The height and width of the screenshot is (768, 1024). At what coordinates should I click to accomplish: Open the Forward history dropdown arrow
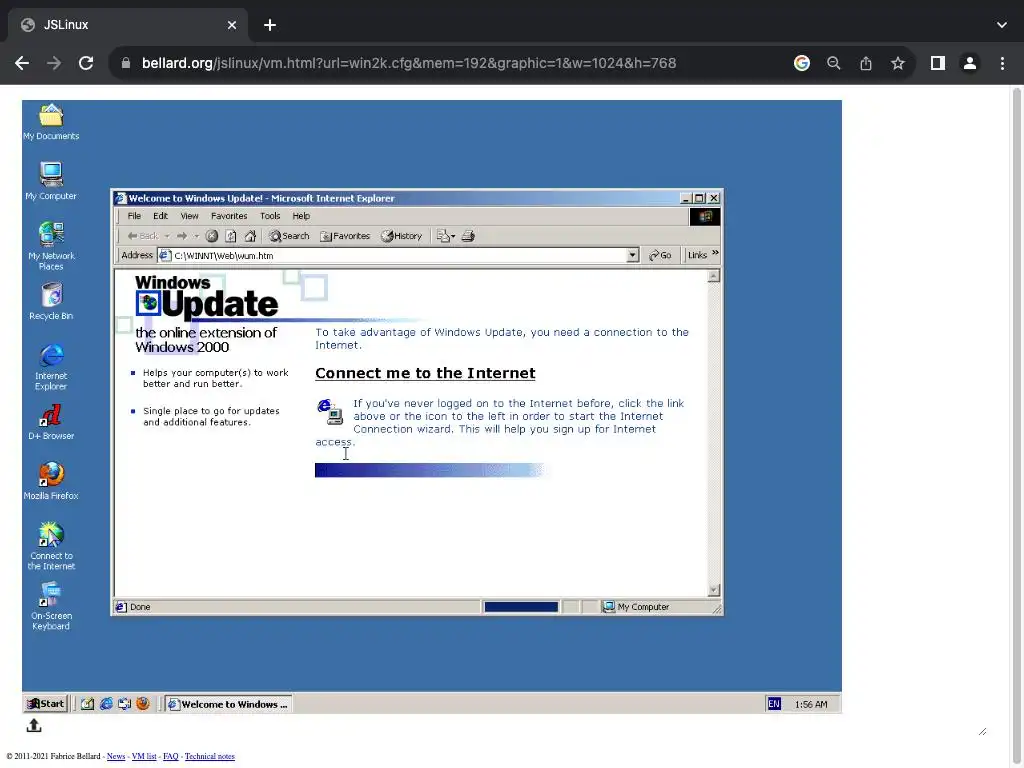195,236
